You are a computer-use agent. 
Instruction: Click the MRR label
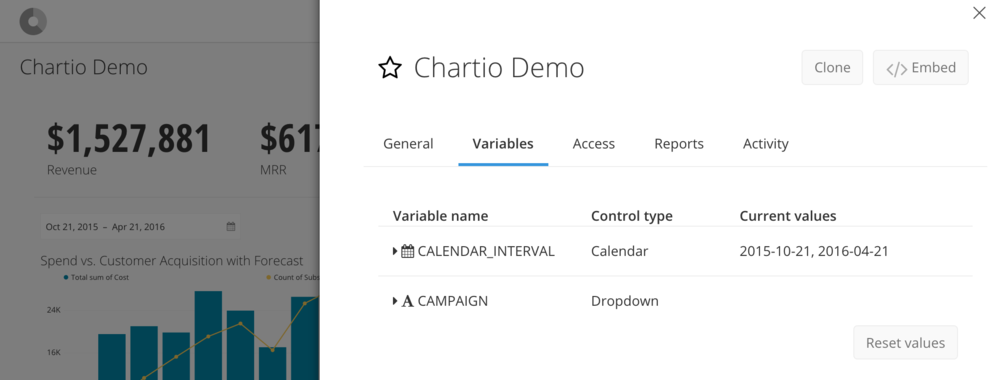point(273,170)
